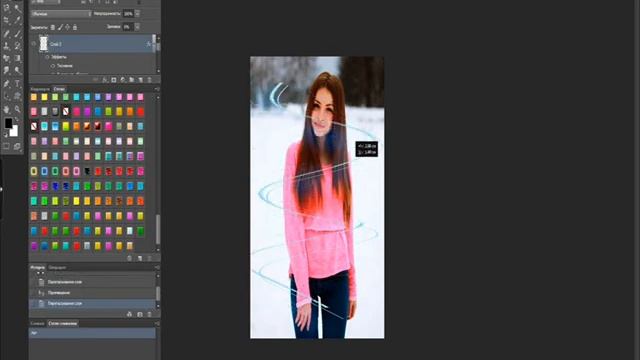The height and width of the screenshot is (360, 640).
Task: Select the Blur tool
Action: coord(7,71)
